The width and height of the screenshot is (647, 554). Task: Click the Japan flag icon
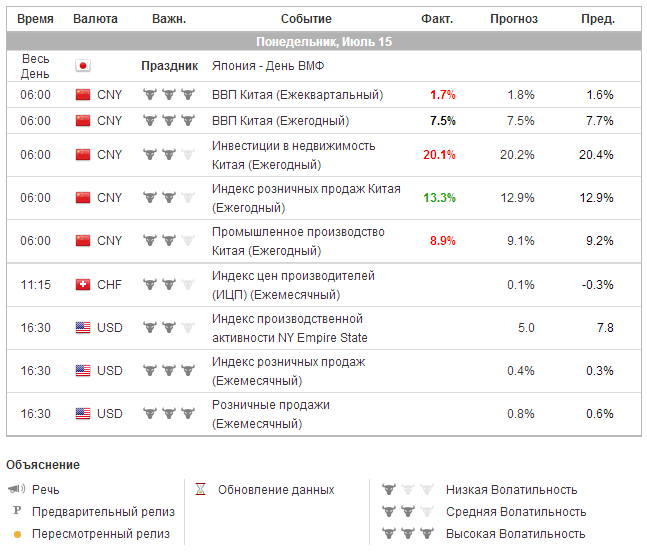tap(83, 66)
